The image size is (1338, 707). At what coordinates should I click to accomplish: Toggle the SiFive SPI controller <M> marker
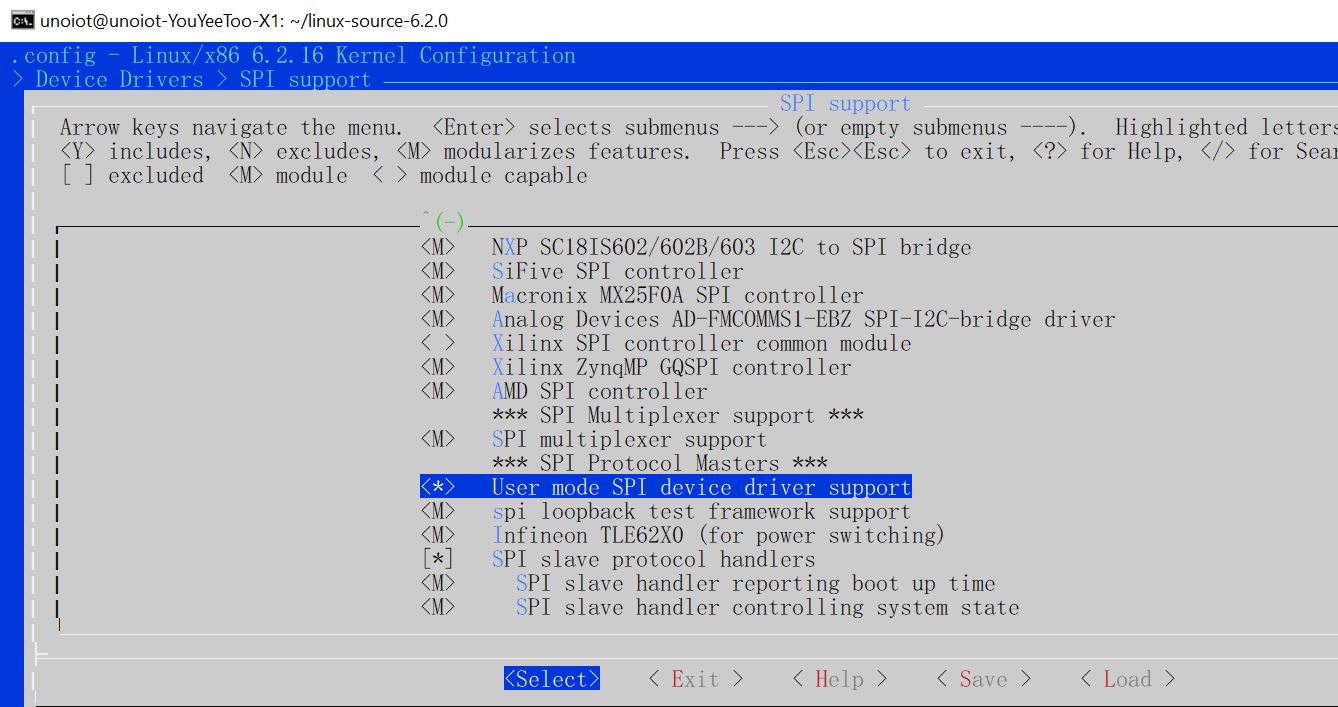tap(438, 271)
